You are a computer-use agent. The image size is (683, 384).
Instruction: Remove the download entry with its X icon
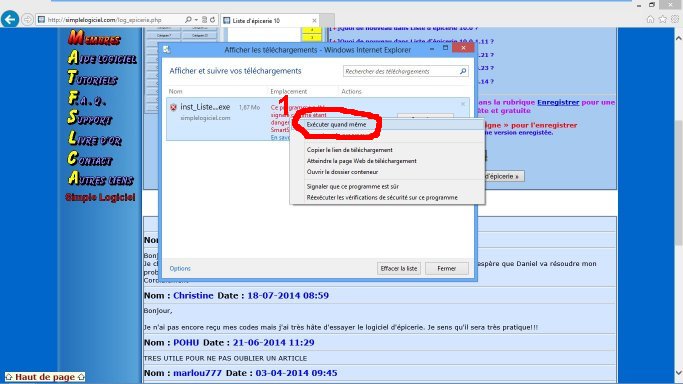click(x=463, y=104)
